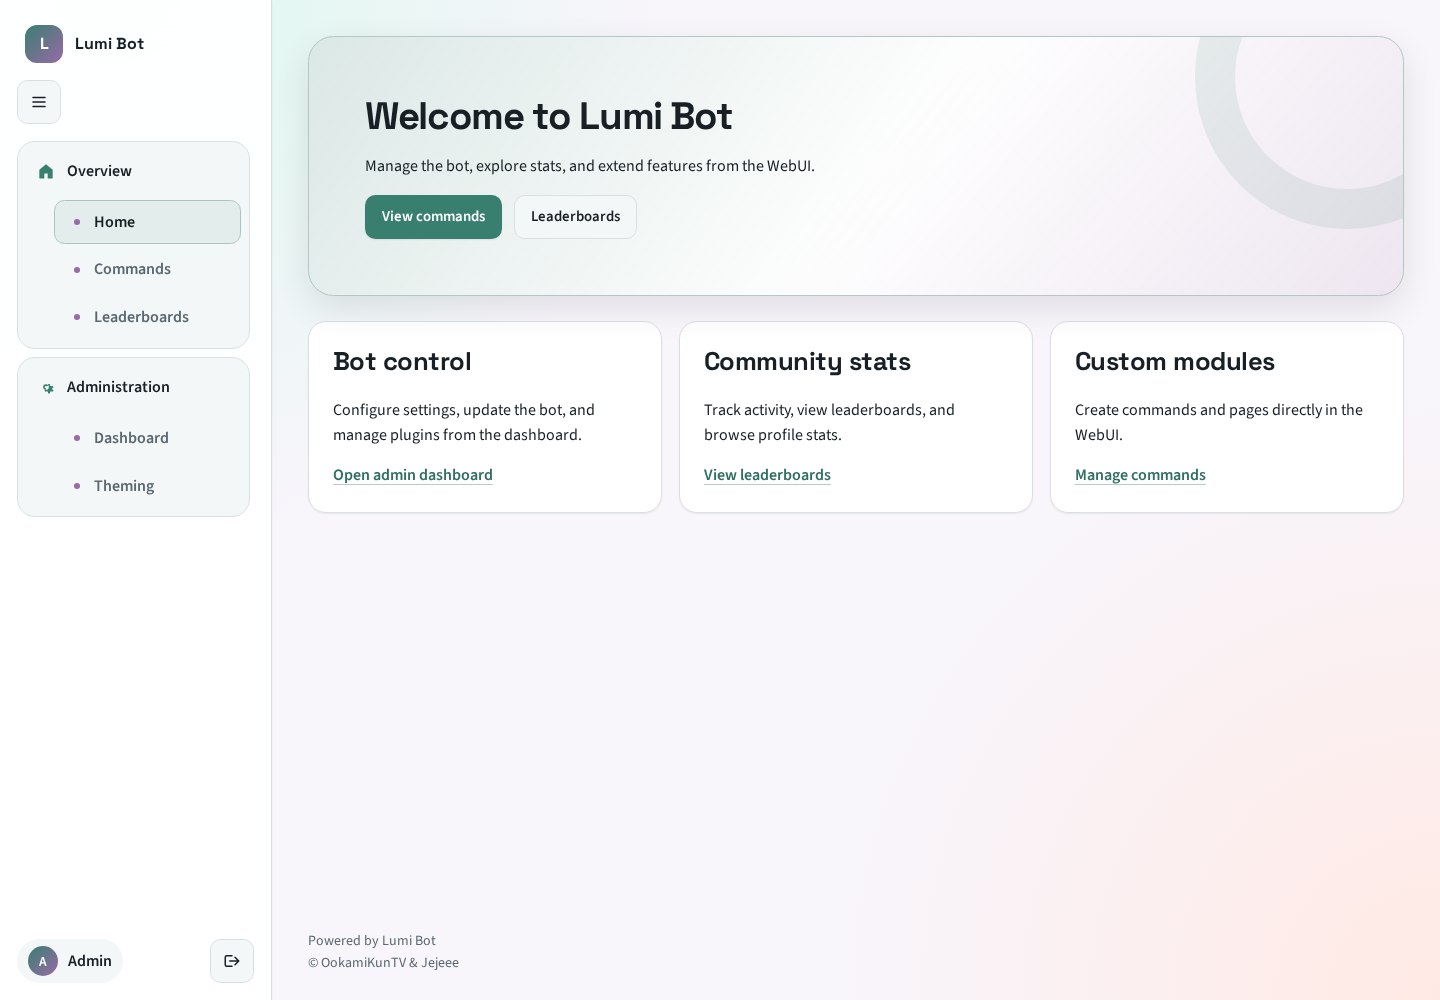Click the View commands button

click(x=433, y=217)
